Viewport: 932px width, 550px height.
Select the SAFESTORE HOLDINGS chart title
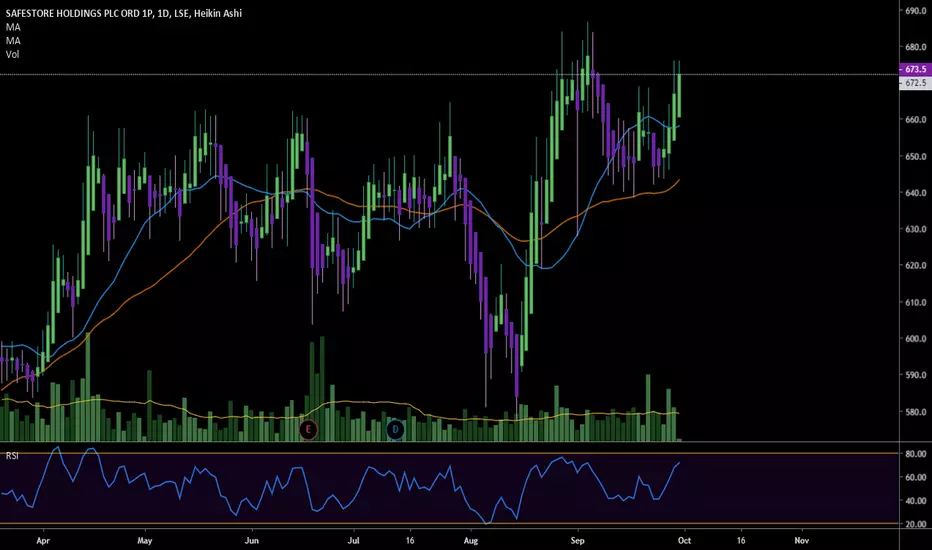[124, 13]
